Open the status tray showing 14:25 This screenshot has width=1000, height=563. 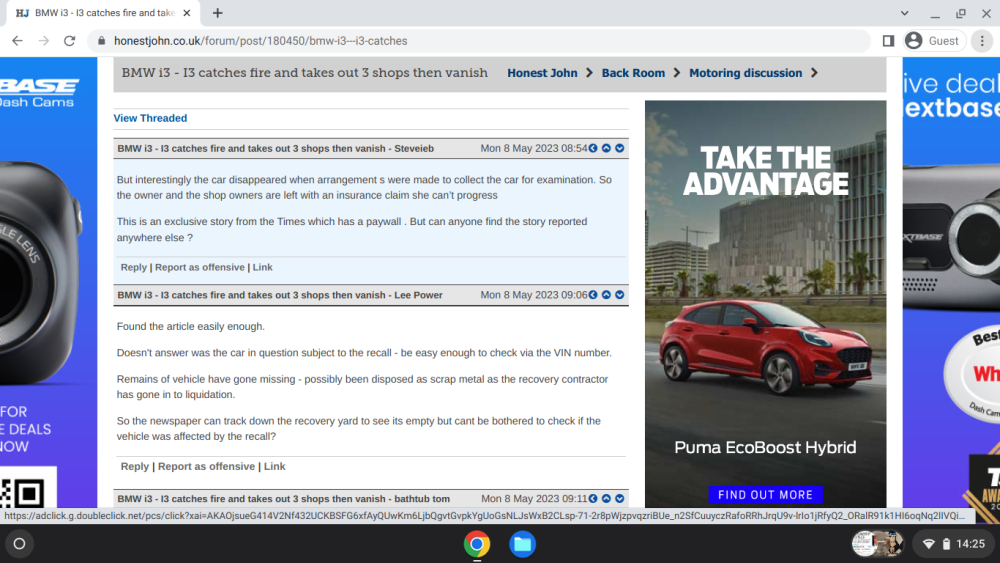coord(954,544)
